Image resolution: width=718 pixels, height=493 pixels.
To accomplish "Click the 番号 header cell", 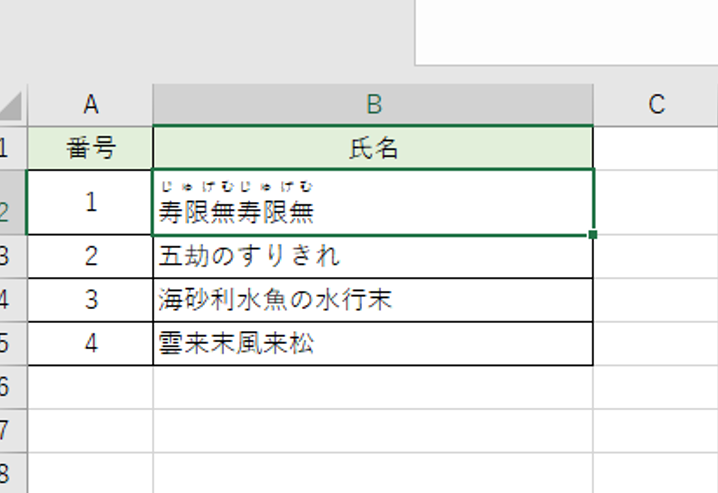I will click(90, 148).
